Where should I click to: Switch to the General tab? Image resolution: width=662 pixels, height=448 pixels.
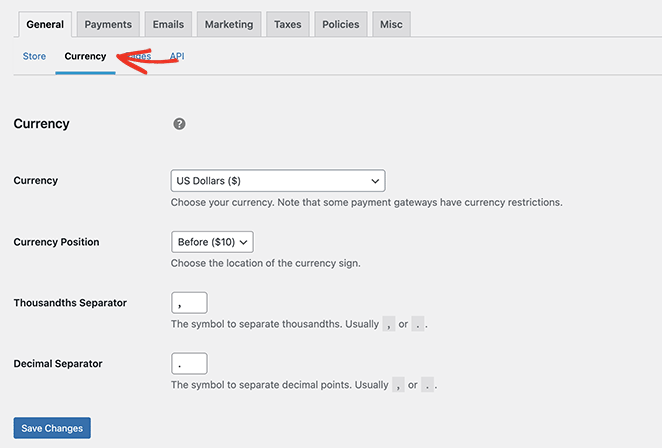coord(44,24)
